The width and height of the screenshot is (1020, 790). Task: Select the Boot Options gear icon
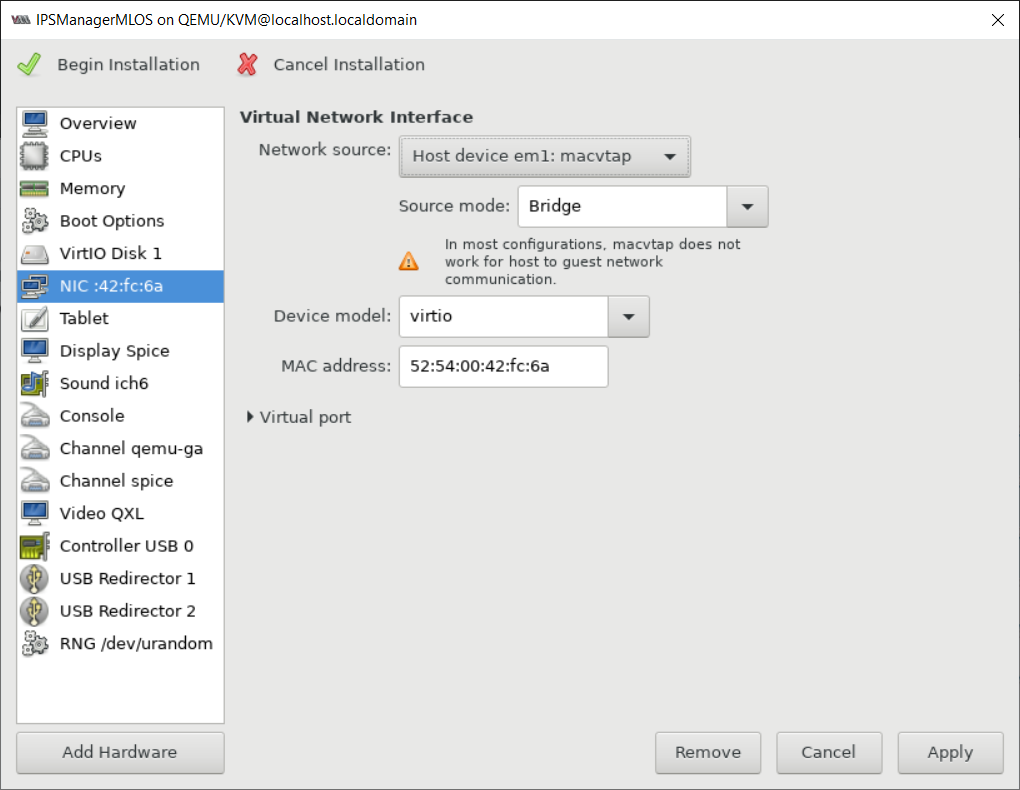[x=34, y=221]
